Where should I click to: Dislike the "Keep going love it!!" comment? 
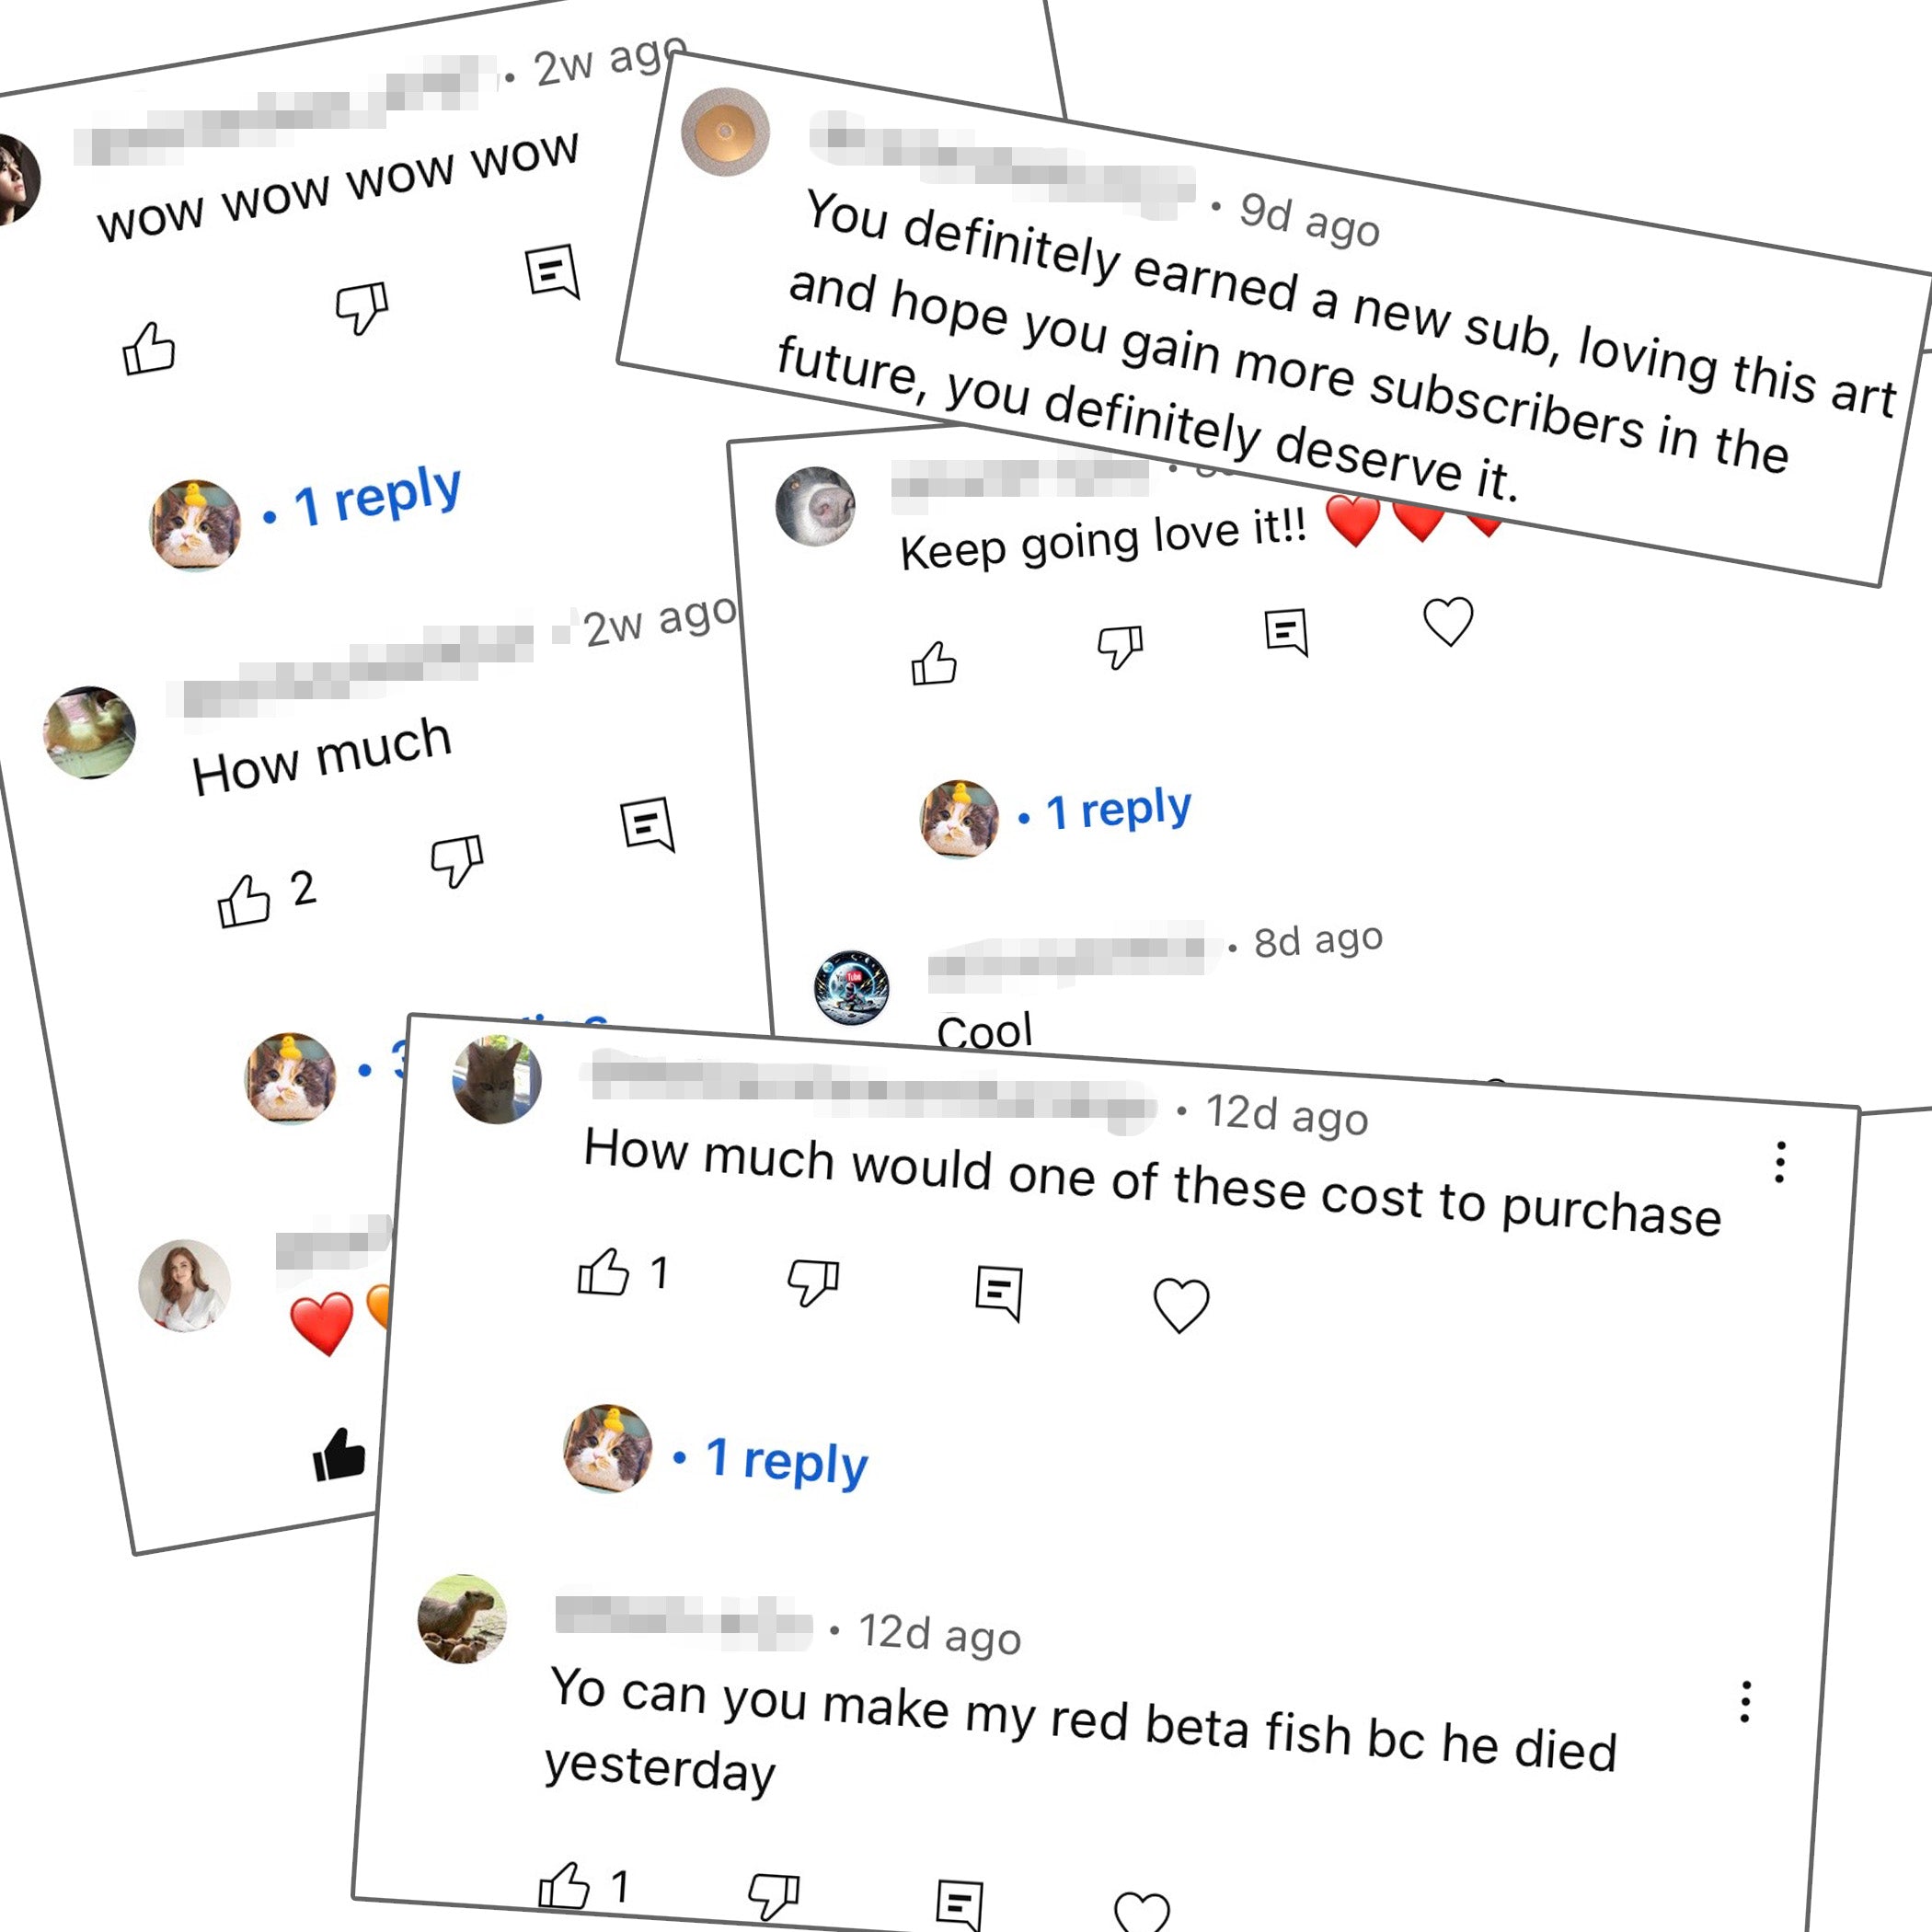(x=1120, y=646)
